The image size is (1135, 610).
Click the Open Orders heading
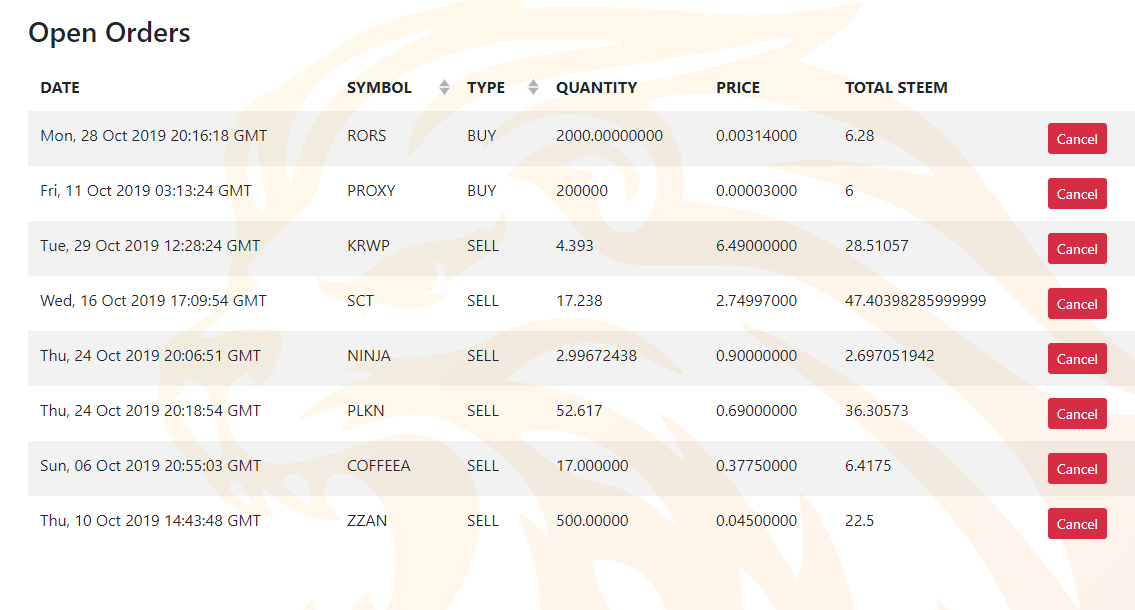point(109,33)
